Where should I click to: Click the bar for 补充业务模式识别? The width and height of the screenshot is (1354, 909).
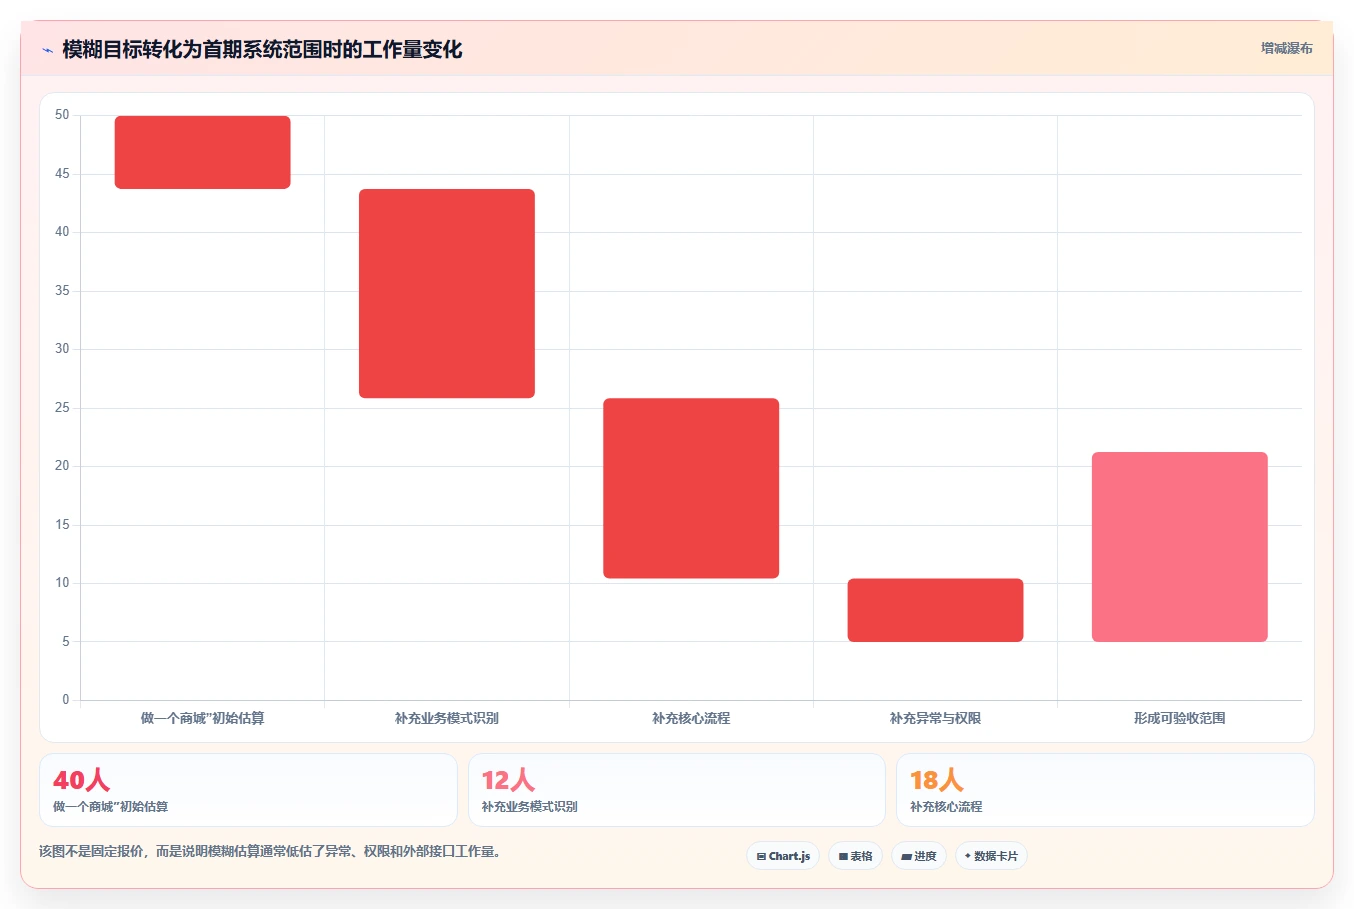[447, 293]
